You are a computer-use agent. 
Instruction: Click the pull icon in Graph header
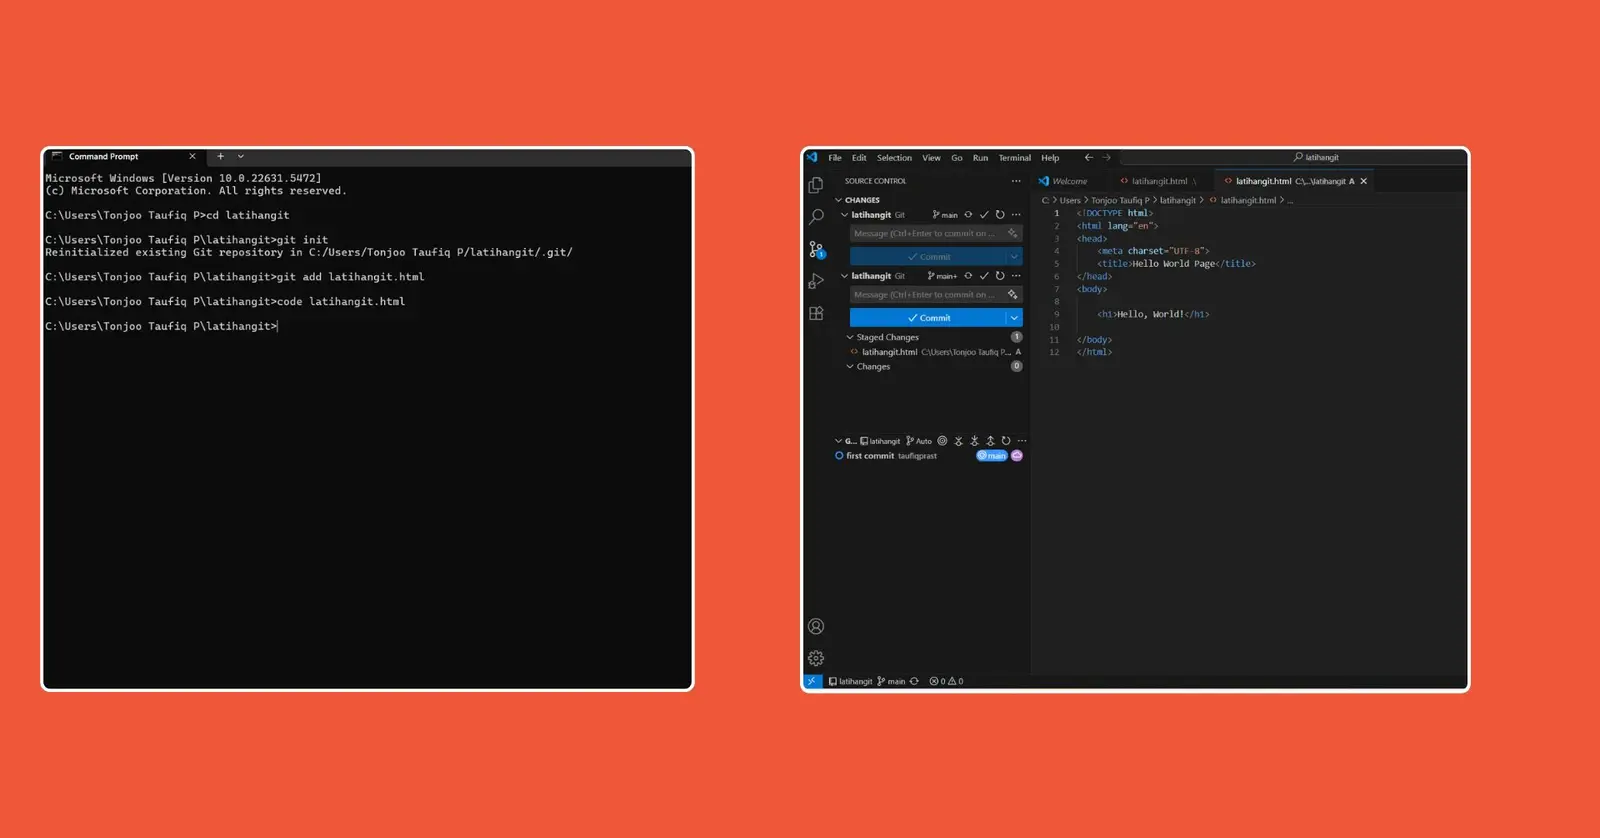974,441
